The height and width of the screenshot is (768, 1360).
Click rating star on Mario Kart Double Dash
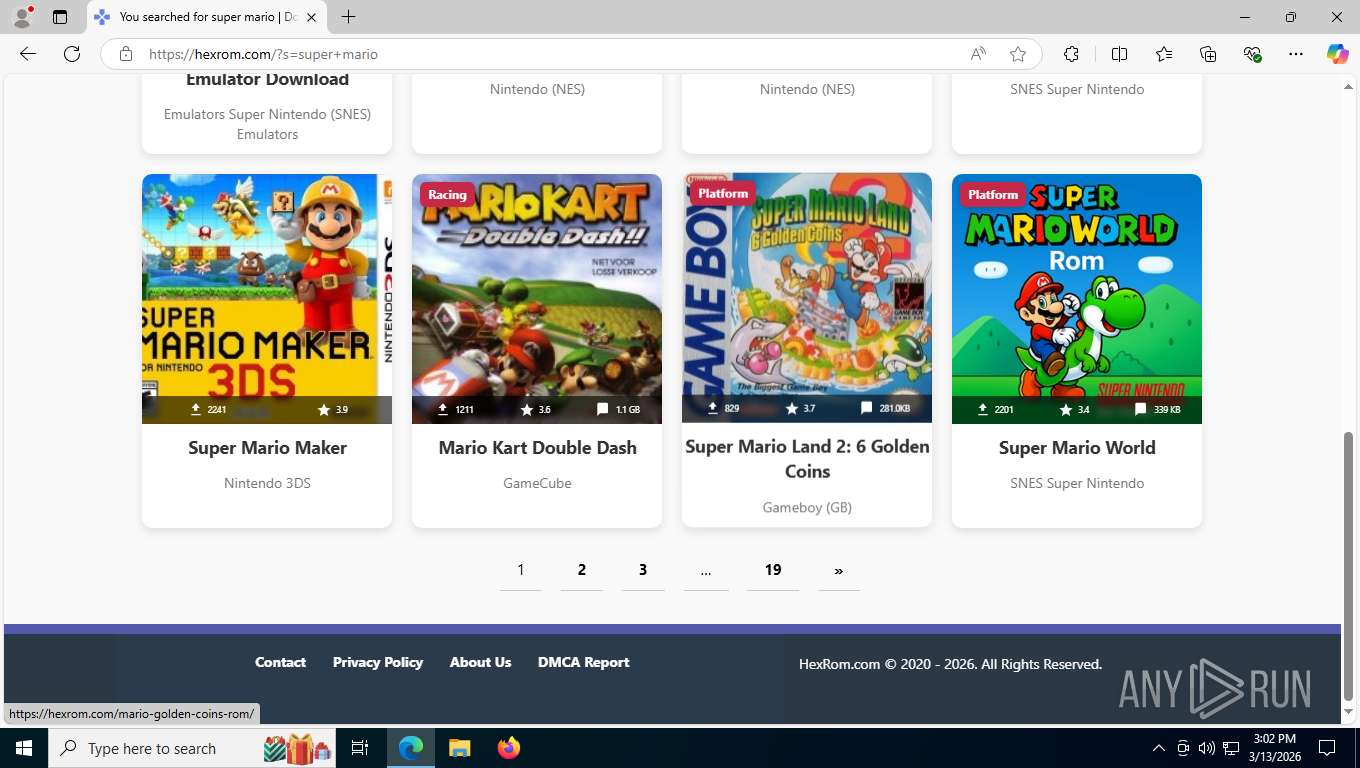click(527, 410)
